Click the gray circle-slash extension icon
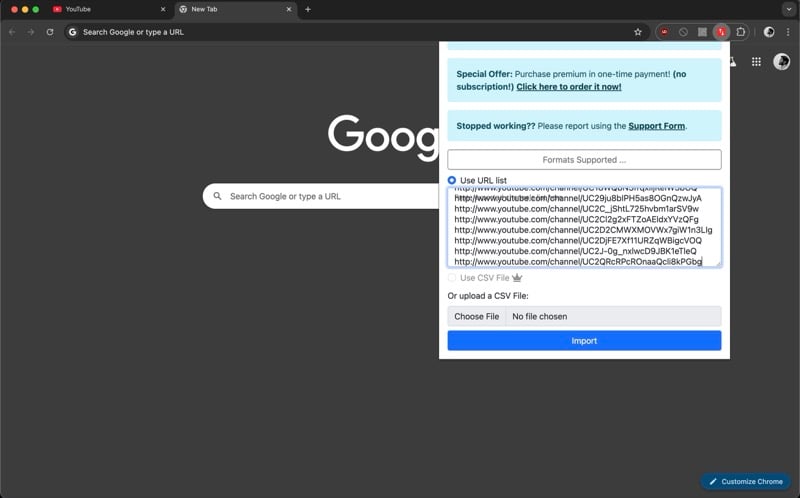 (683, 32)
